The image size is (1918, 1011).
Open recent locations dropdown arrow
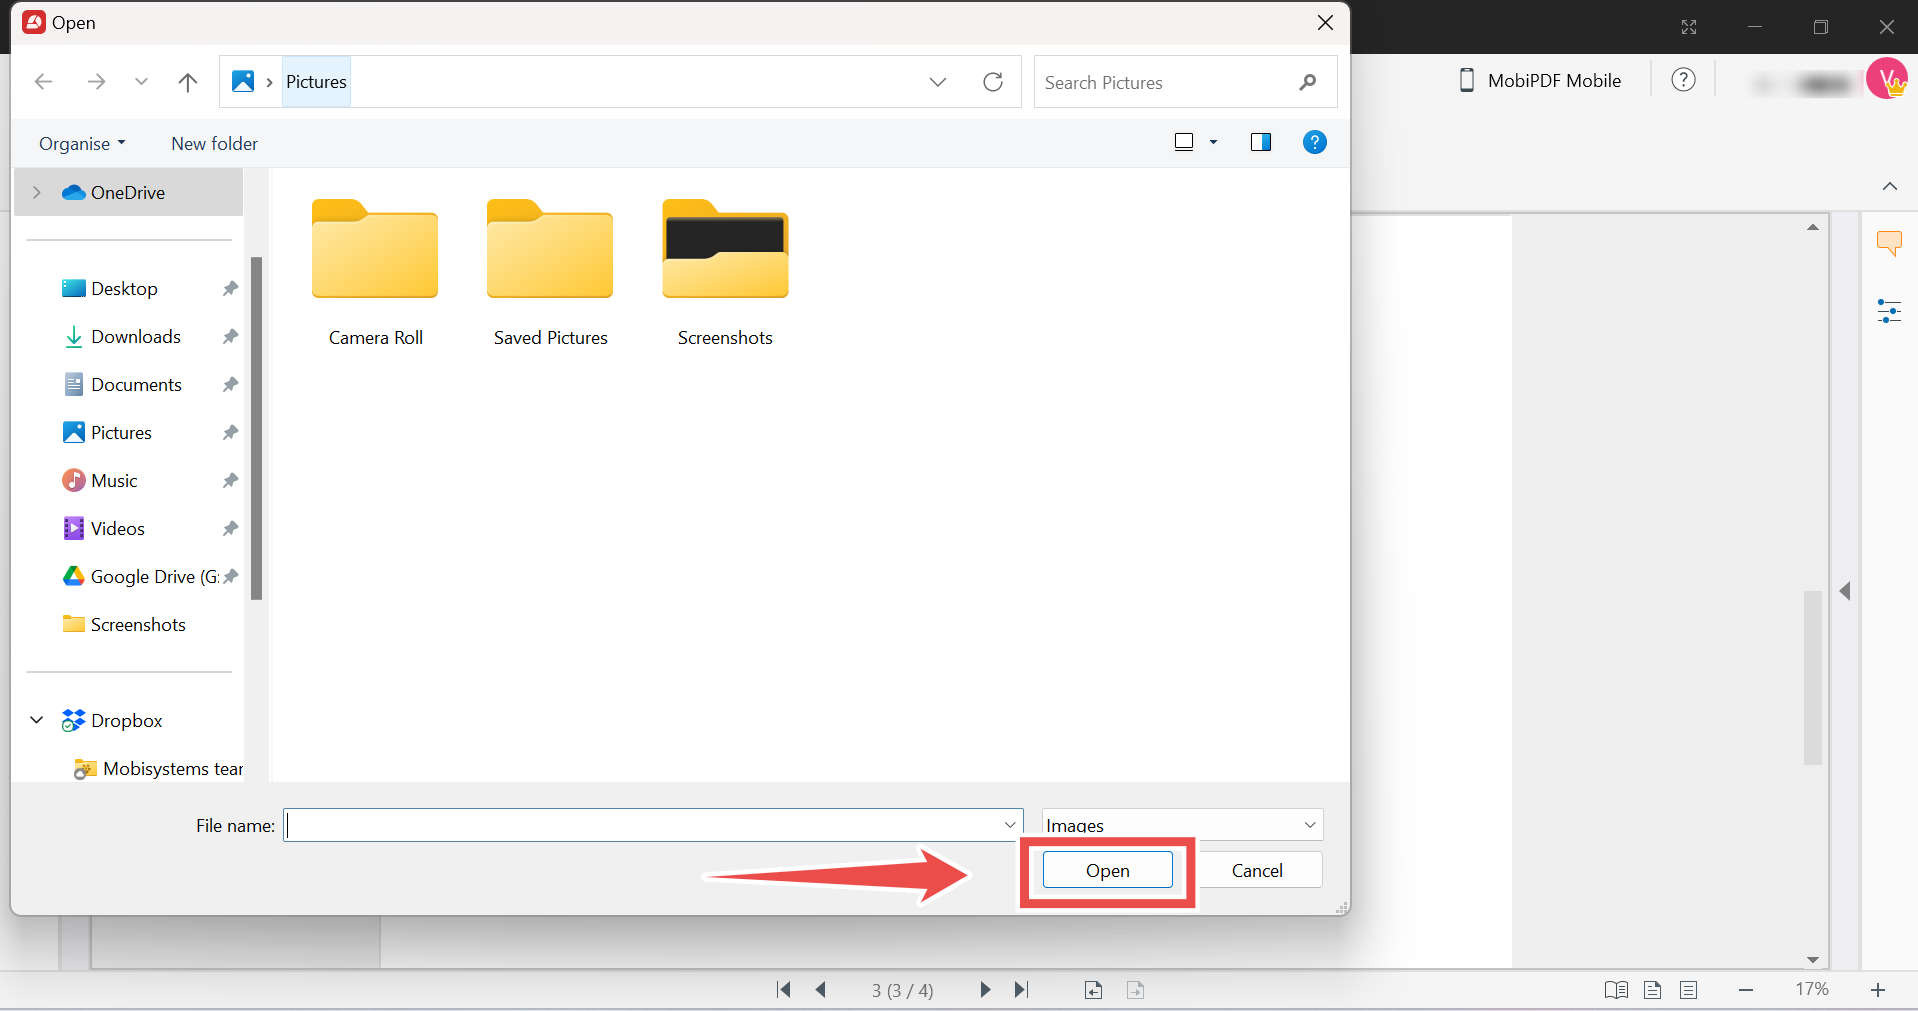point(141,82)
